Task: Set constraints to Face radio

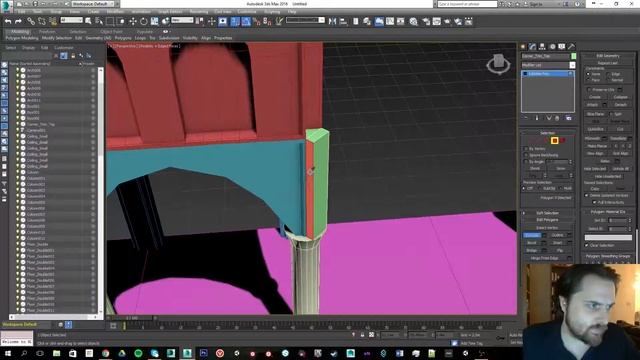Action: pyautogui.click(x=588, y=80)
